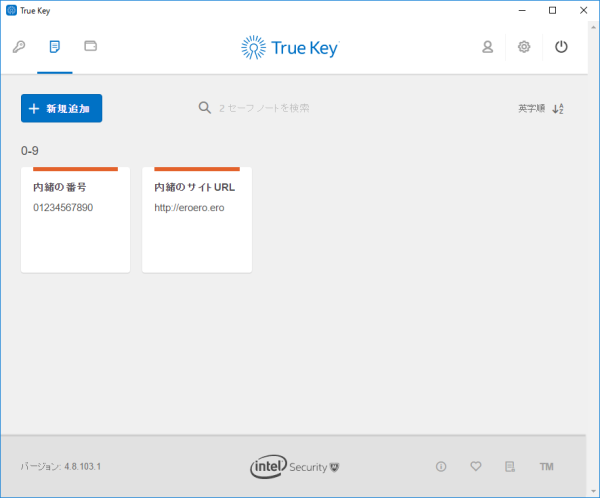Screen dimensions: 600x498
Task: Open the 英字順 sort dropdown
Action: tap(532, 109)
